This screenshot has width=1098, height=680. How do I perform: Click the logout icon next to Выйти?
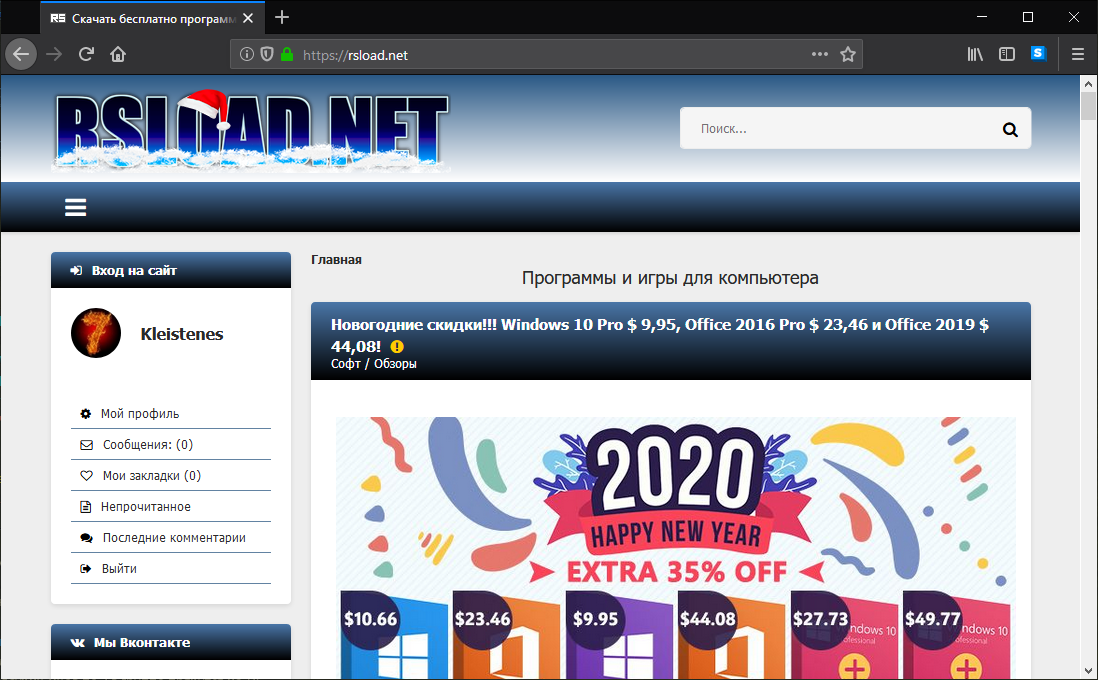[85, 569]
